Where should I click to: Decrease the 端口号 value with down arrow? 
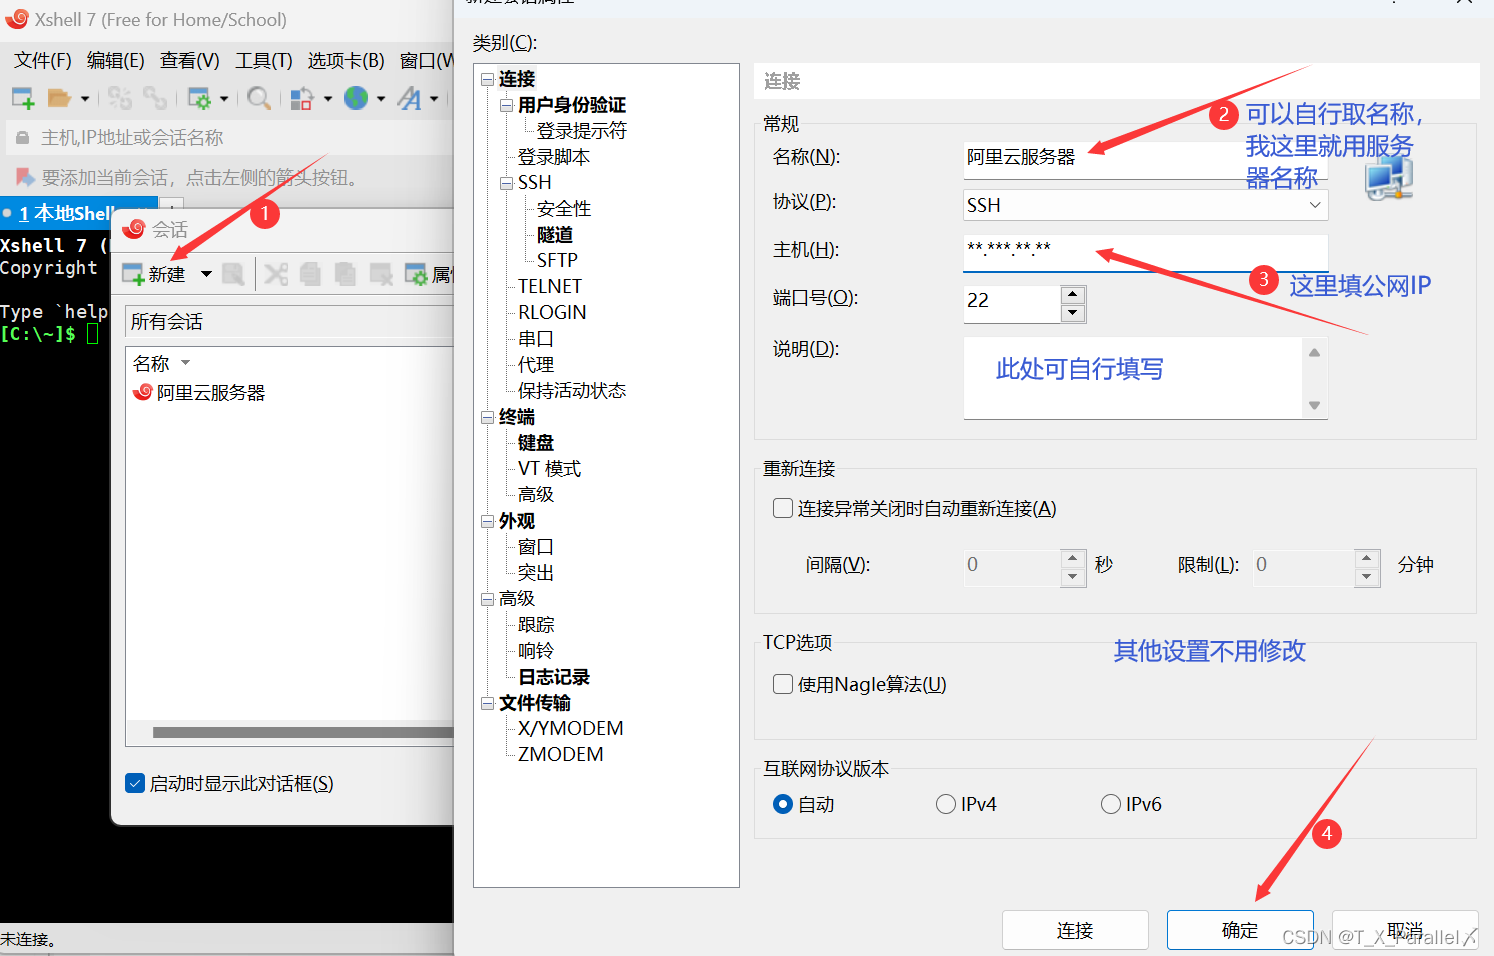(x=1073, y=313)
